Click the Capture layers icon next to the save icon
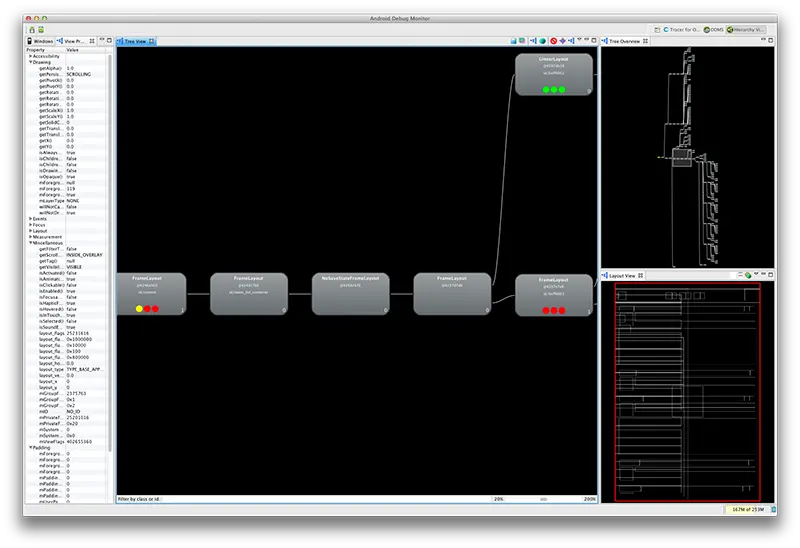The height and width of the screenshot is (548, 800). (522, 41)
